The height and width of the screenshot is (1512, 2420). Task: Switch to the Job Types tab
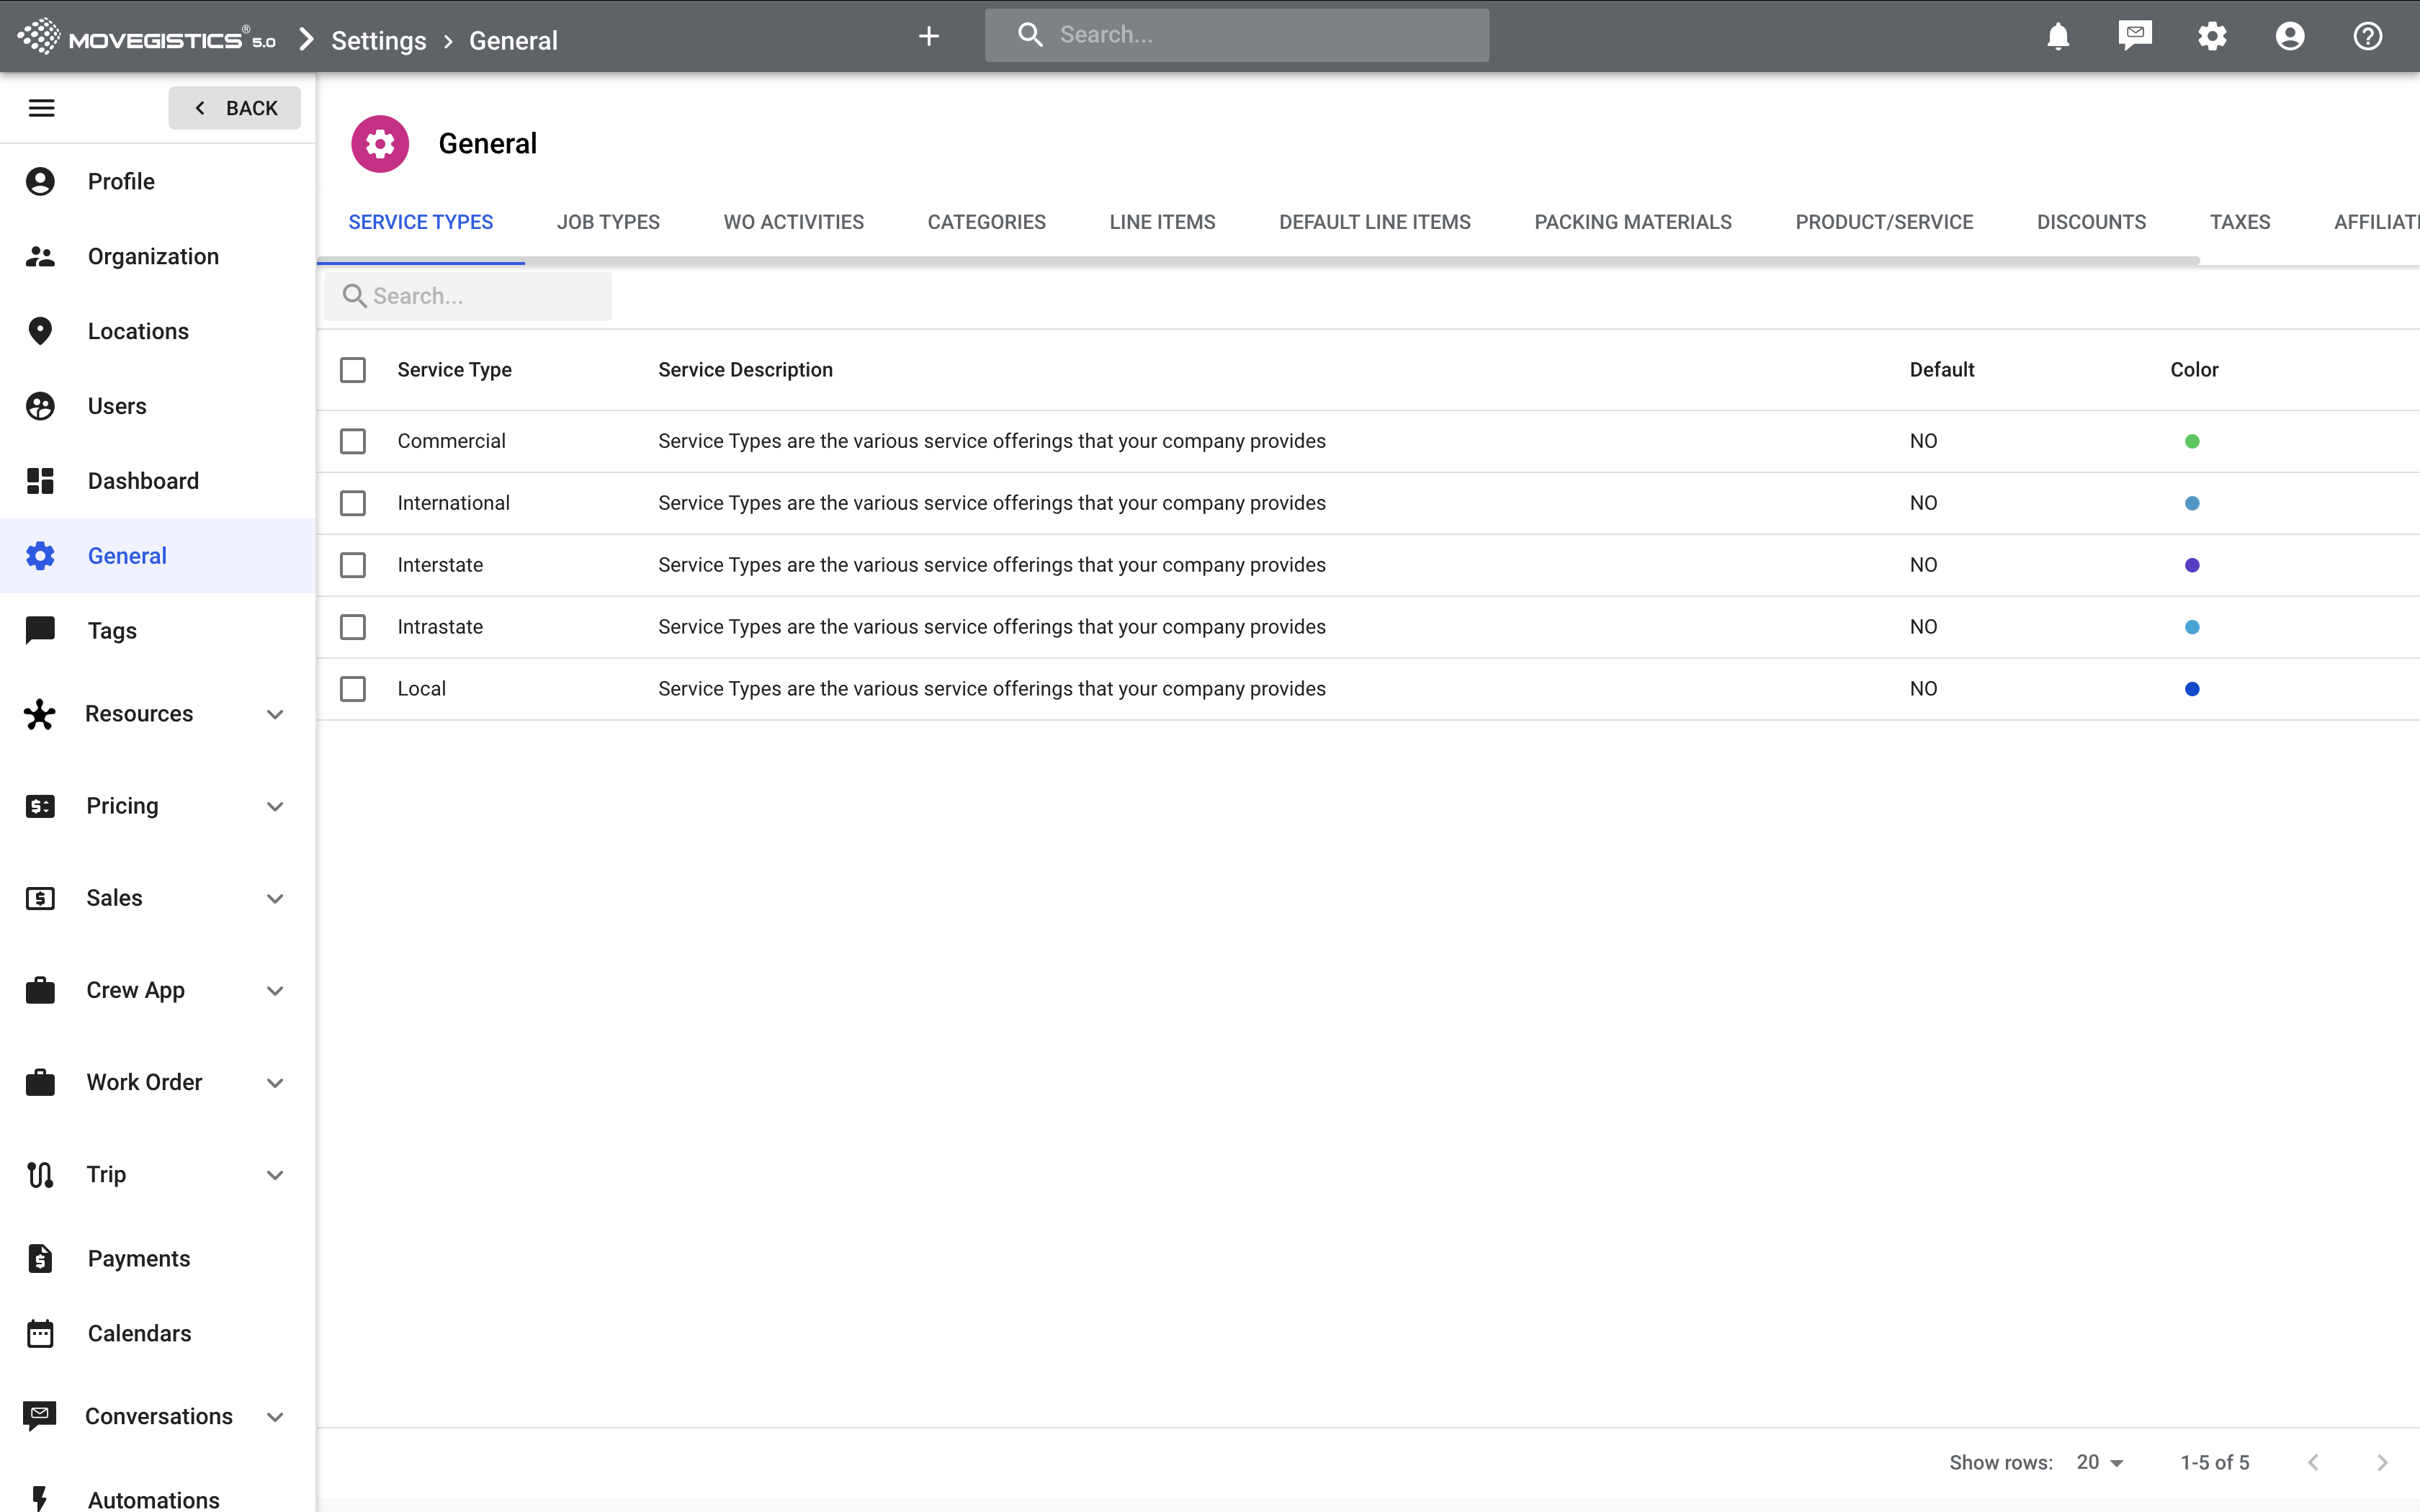(x=608, y=222)
